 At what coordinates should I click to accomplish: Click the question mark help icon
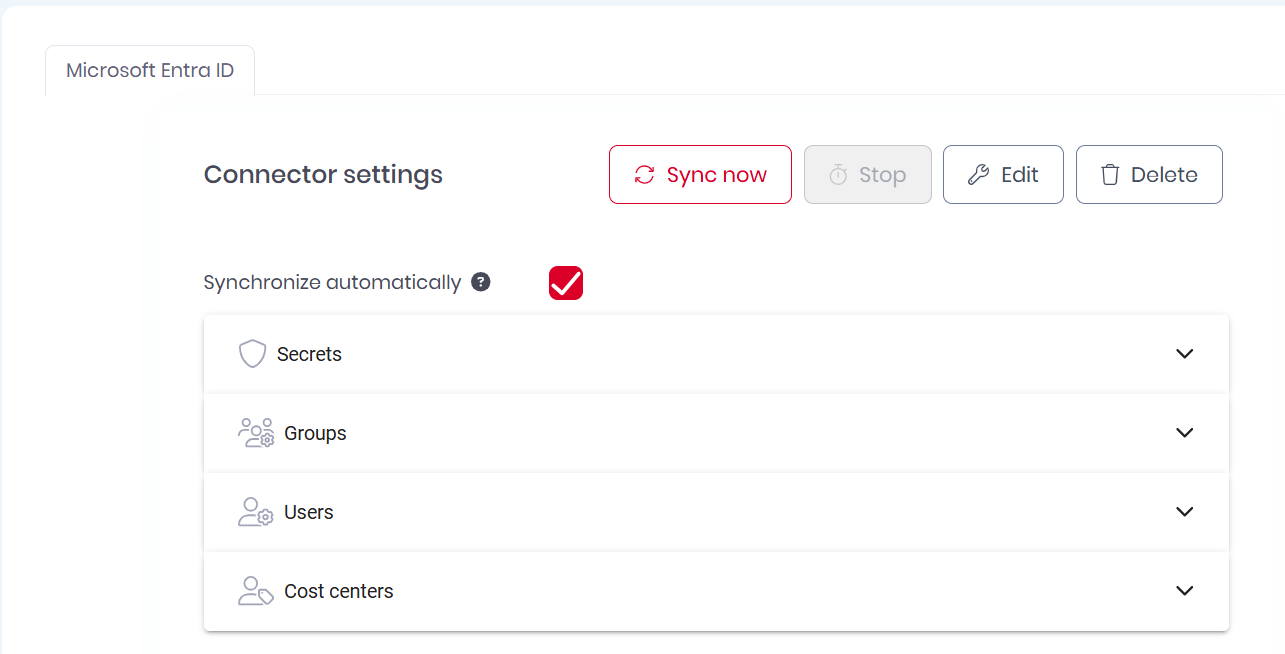[481, 282]
